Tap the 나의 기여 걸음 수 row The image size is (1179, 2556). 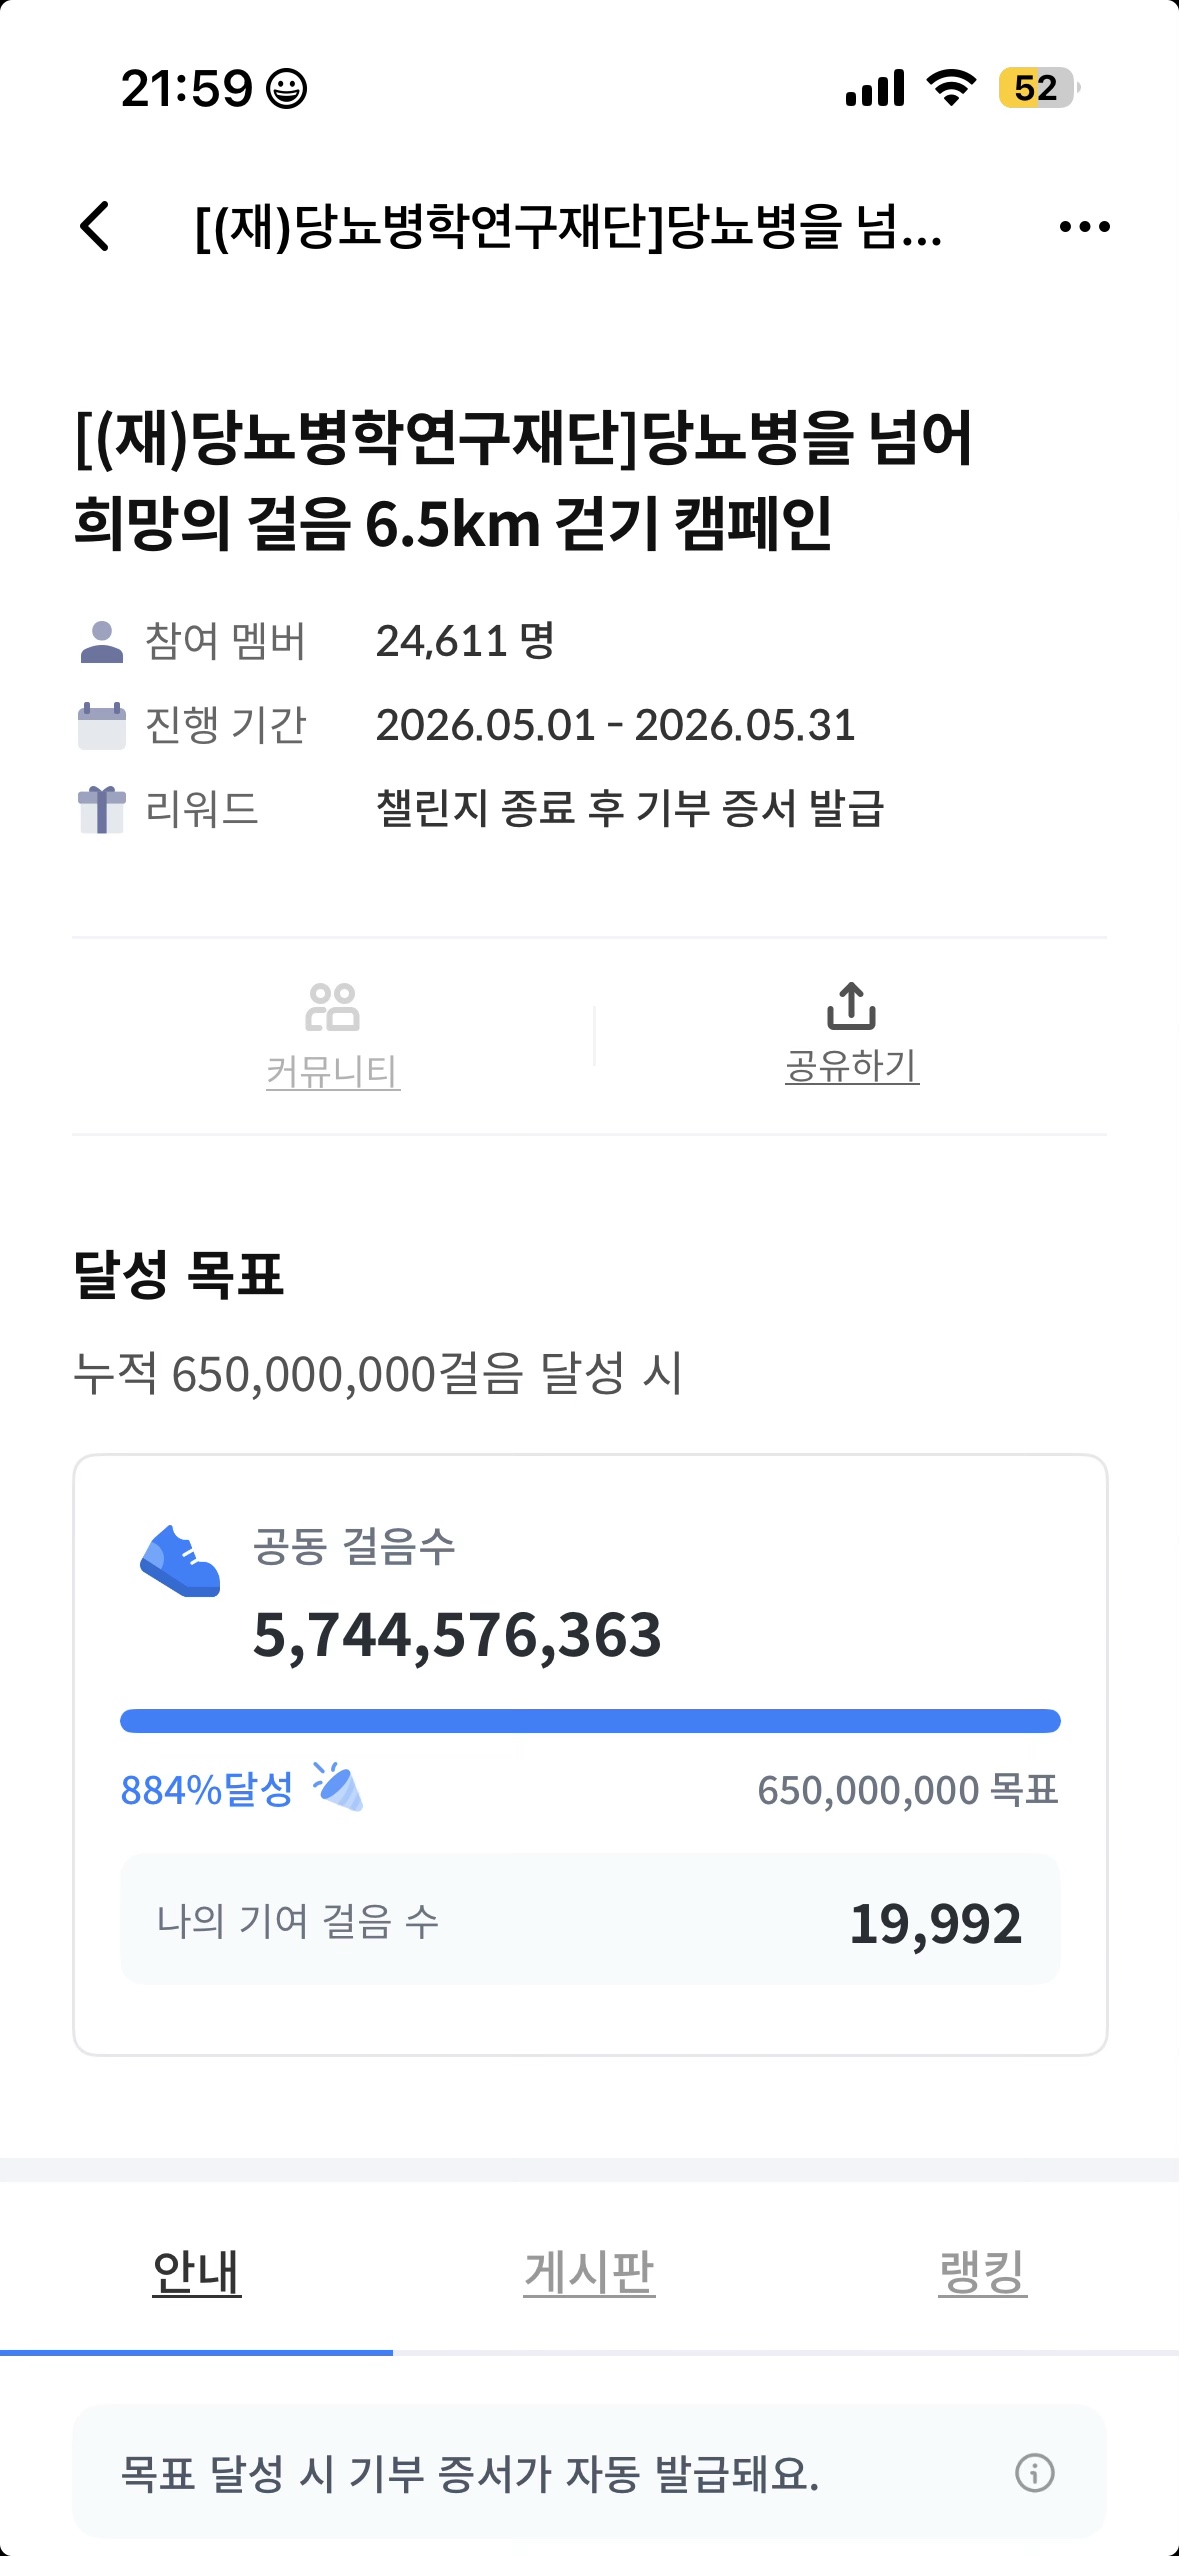(590, 1920)
